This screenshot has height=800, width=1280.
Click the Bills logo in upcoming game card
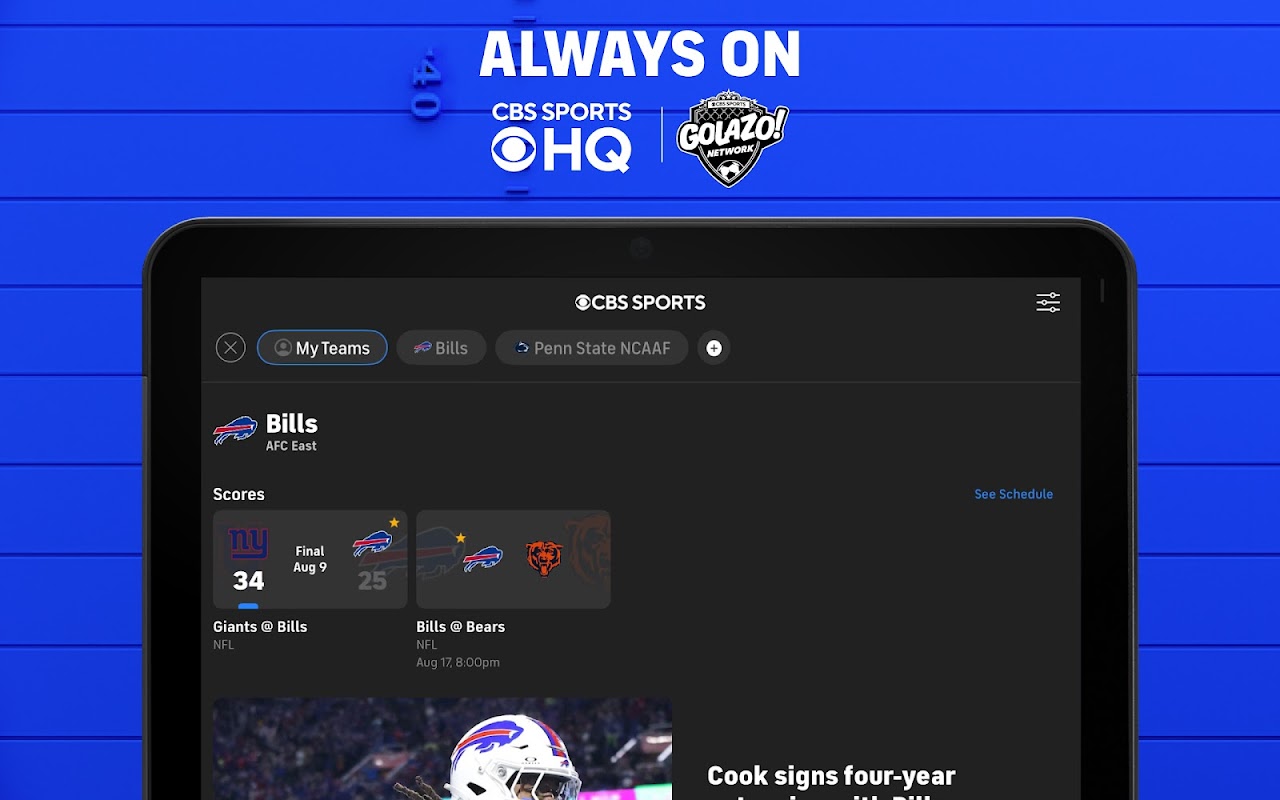(483, 559)
